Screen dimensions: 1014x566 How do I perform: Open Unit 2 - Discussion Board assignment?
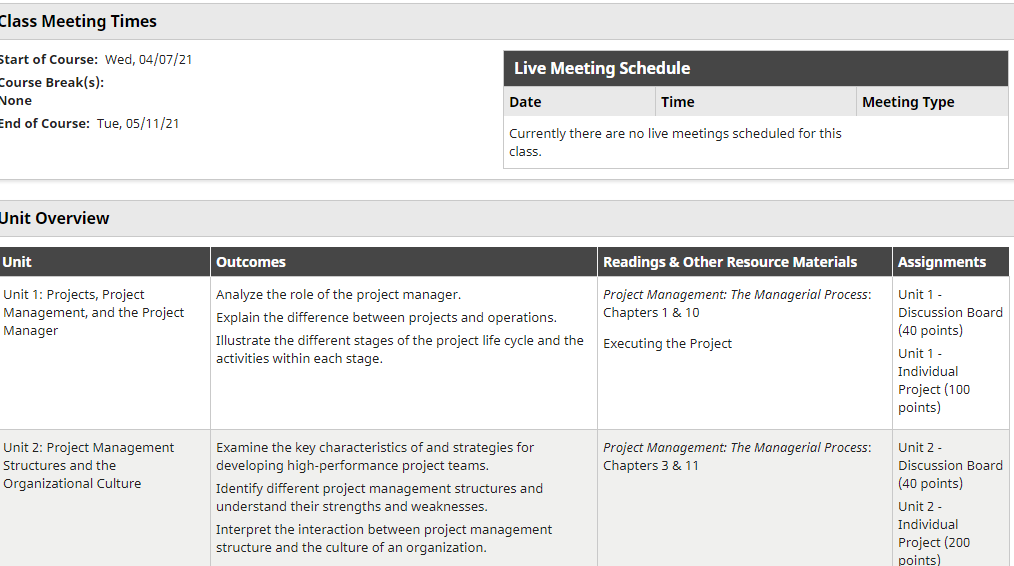[x=950, y=466]
